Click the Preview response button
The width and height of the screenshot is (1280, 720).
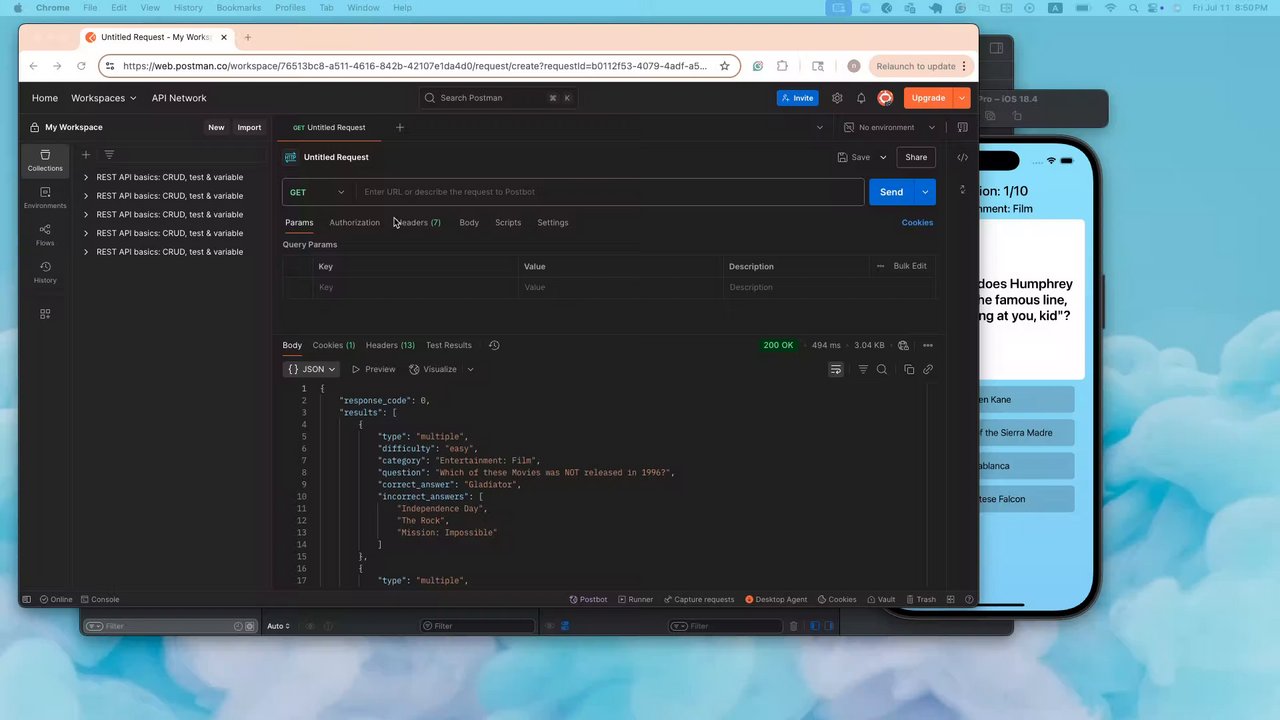(x=373, y=369)
